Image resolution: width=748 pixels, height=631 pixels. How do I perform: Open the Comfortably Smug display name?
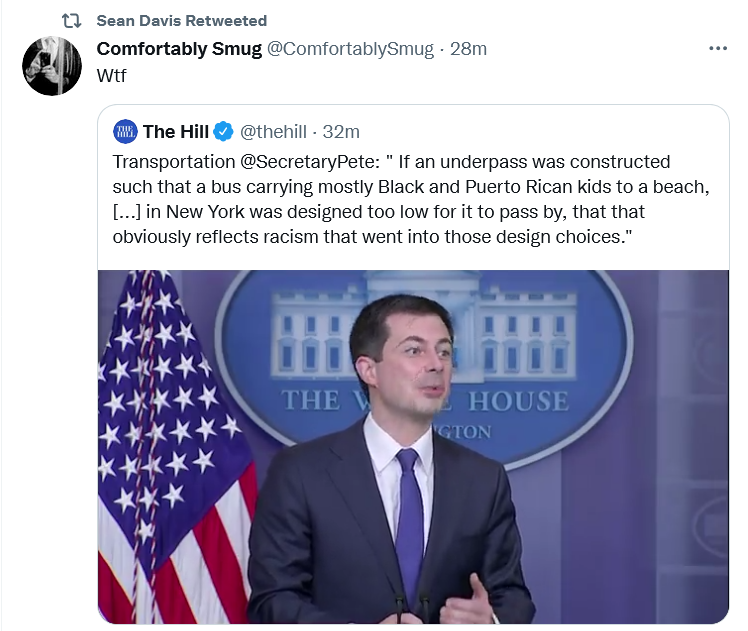point(179,49)
